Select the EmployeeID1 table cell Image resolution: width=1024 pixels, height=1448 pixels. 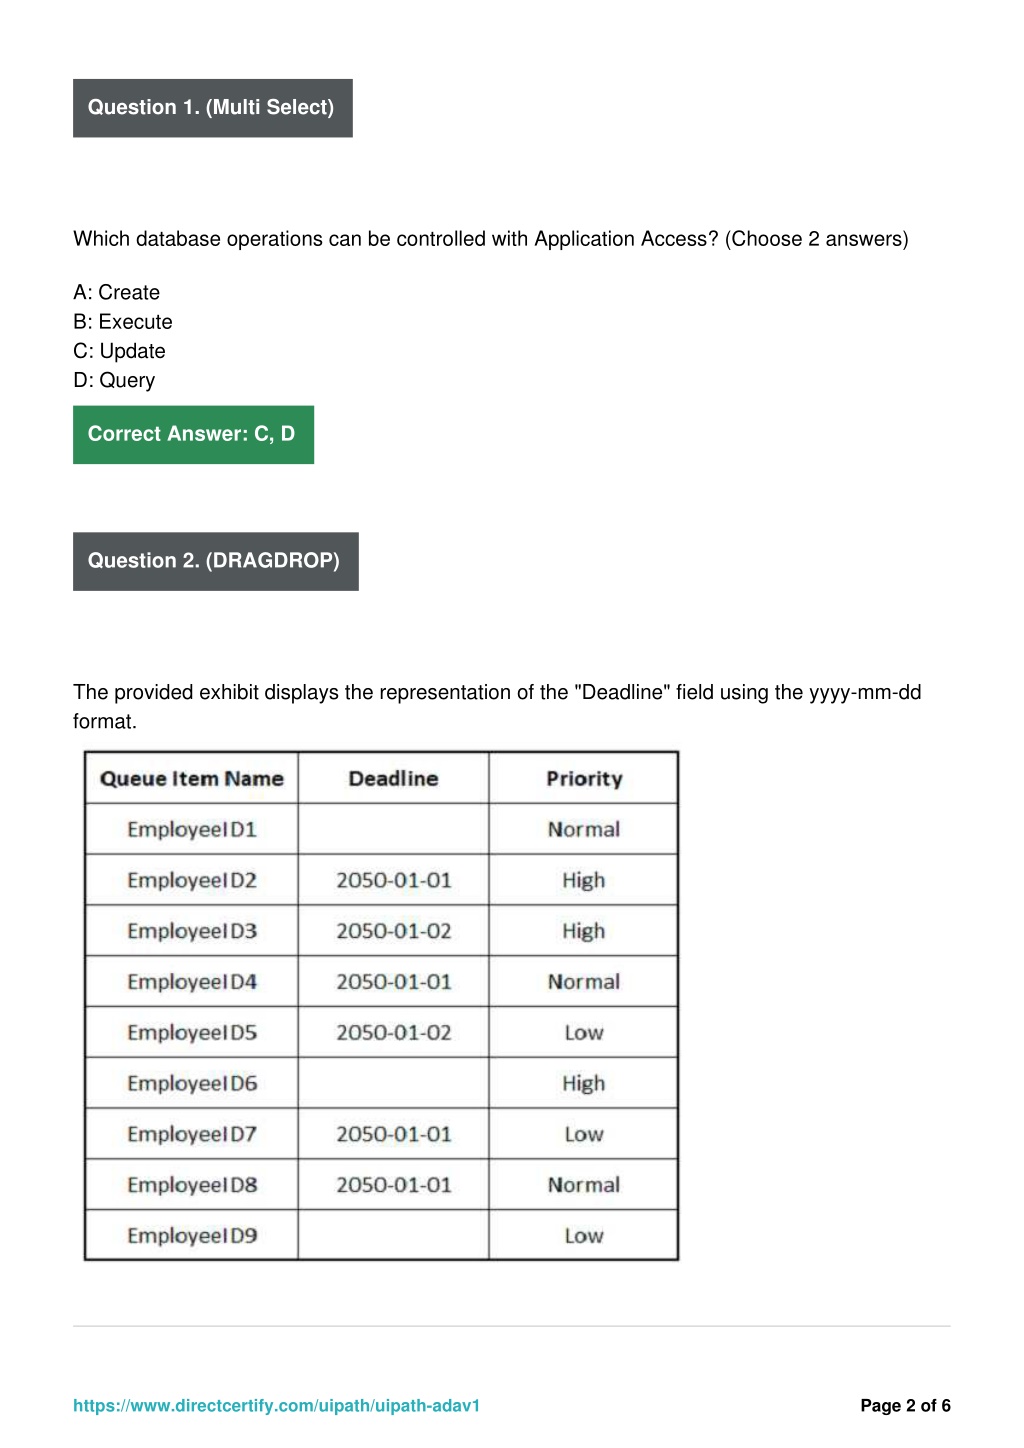click(x=192, y=829)
